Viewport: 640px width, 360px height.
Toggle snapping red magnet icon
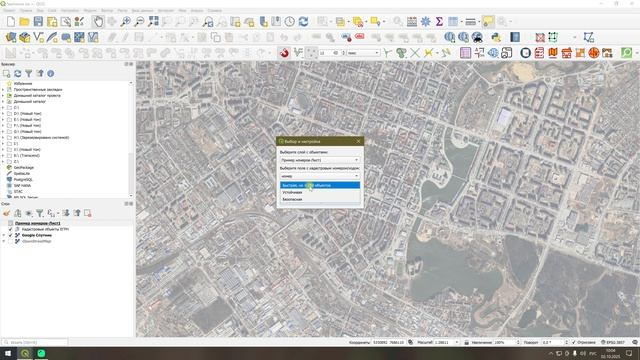tap(284, 53)
